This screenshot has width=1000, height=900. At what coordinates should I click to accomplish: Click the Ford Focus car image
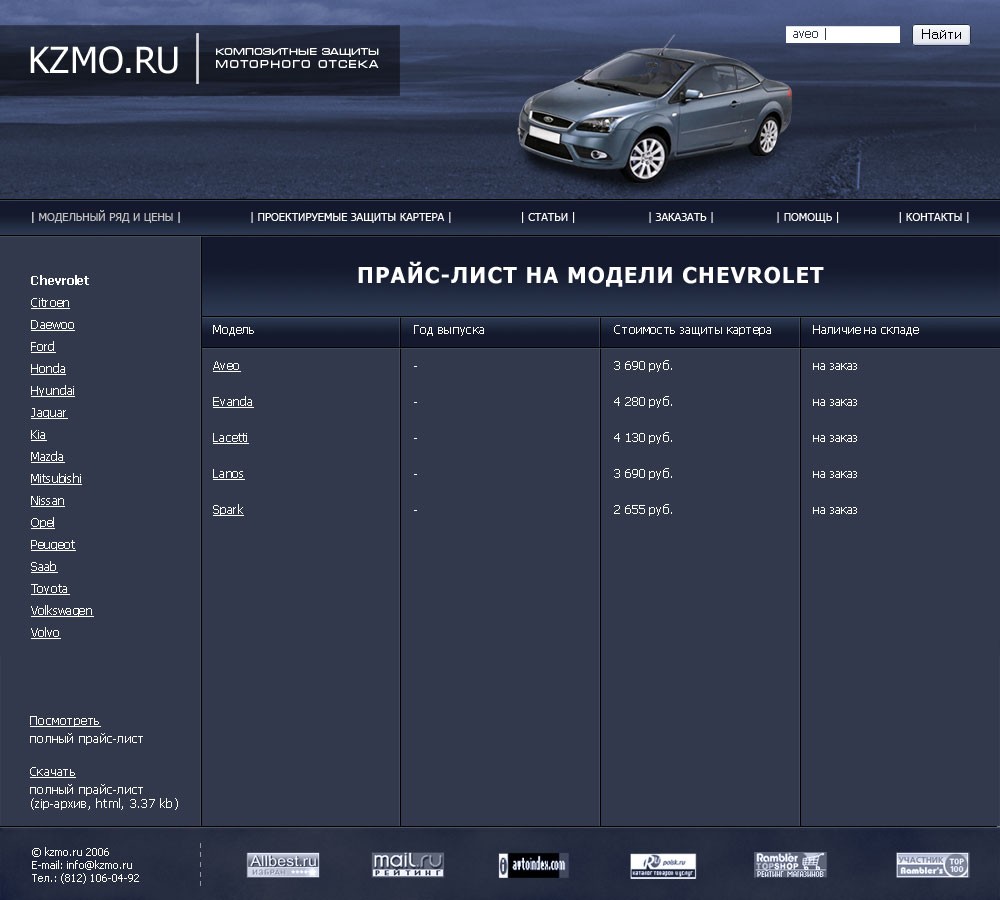point(654,110)
